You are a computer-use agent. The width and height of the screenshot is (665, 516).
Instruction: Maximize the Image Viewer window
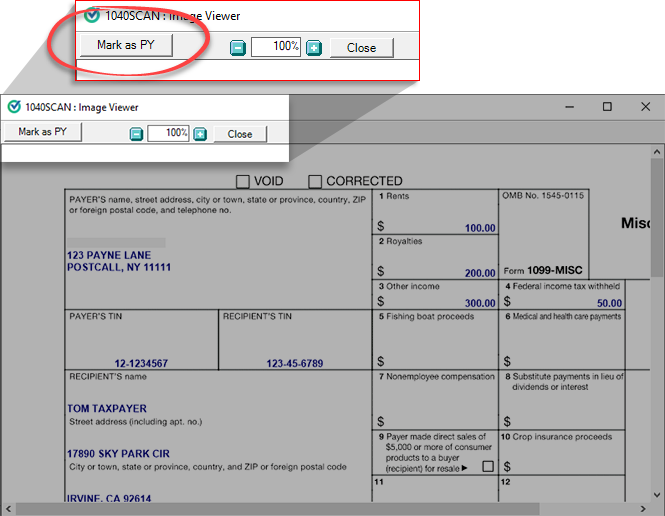[607, 107]
